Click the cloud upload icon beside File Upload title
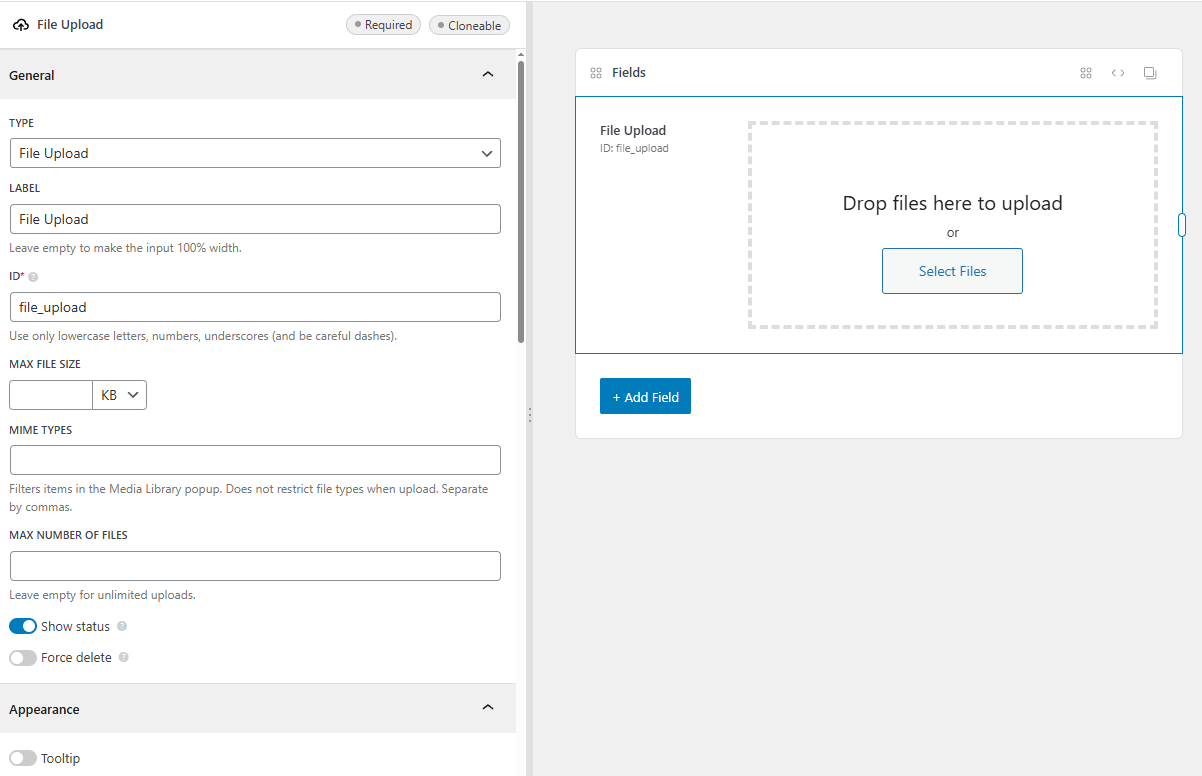 20,24
